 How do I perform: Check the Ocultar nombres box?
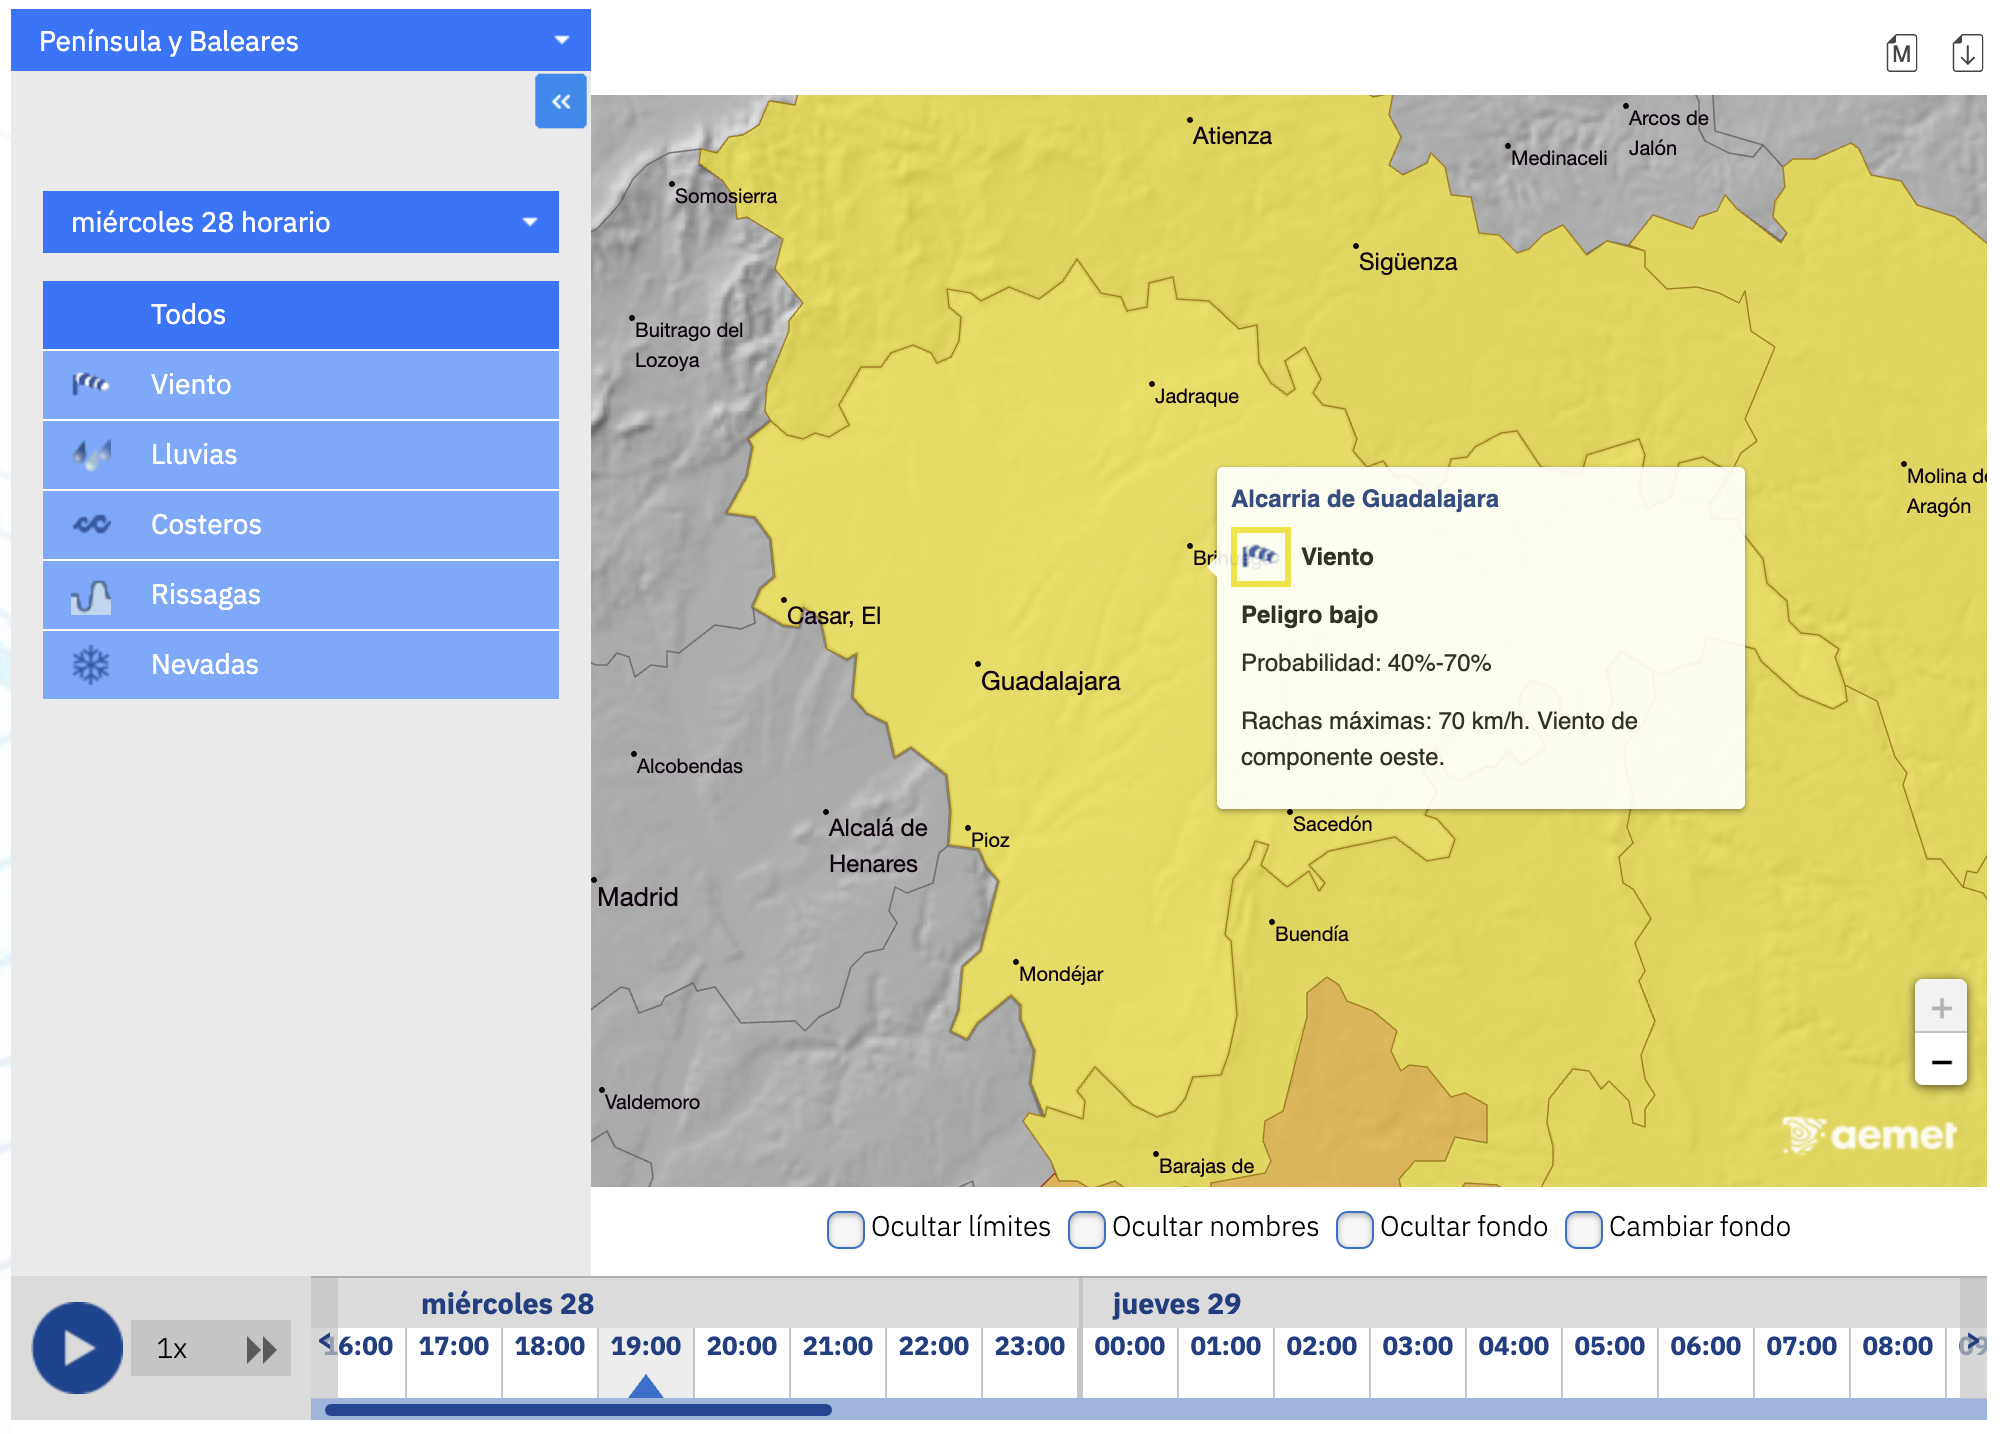tap(1086, 1229)
